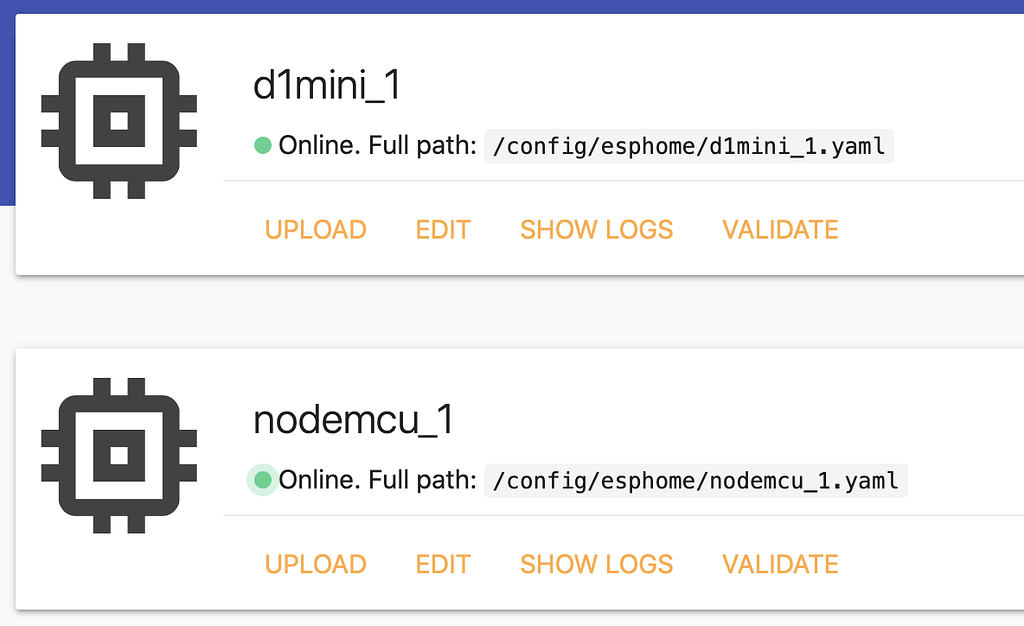The image size is (1024, 626).
Task: Click the blue header bar
Action: coord(512,7)
